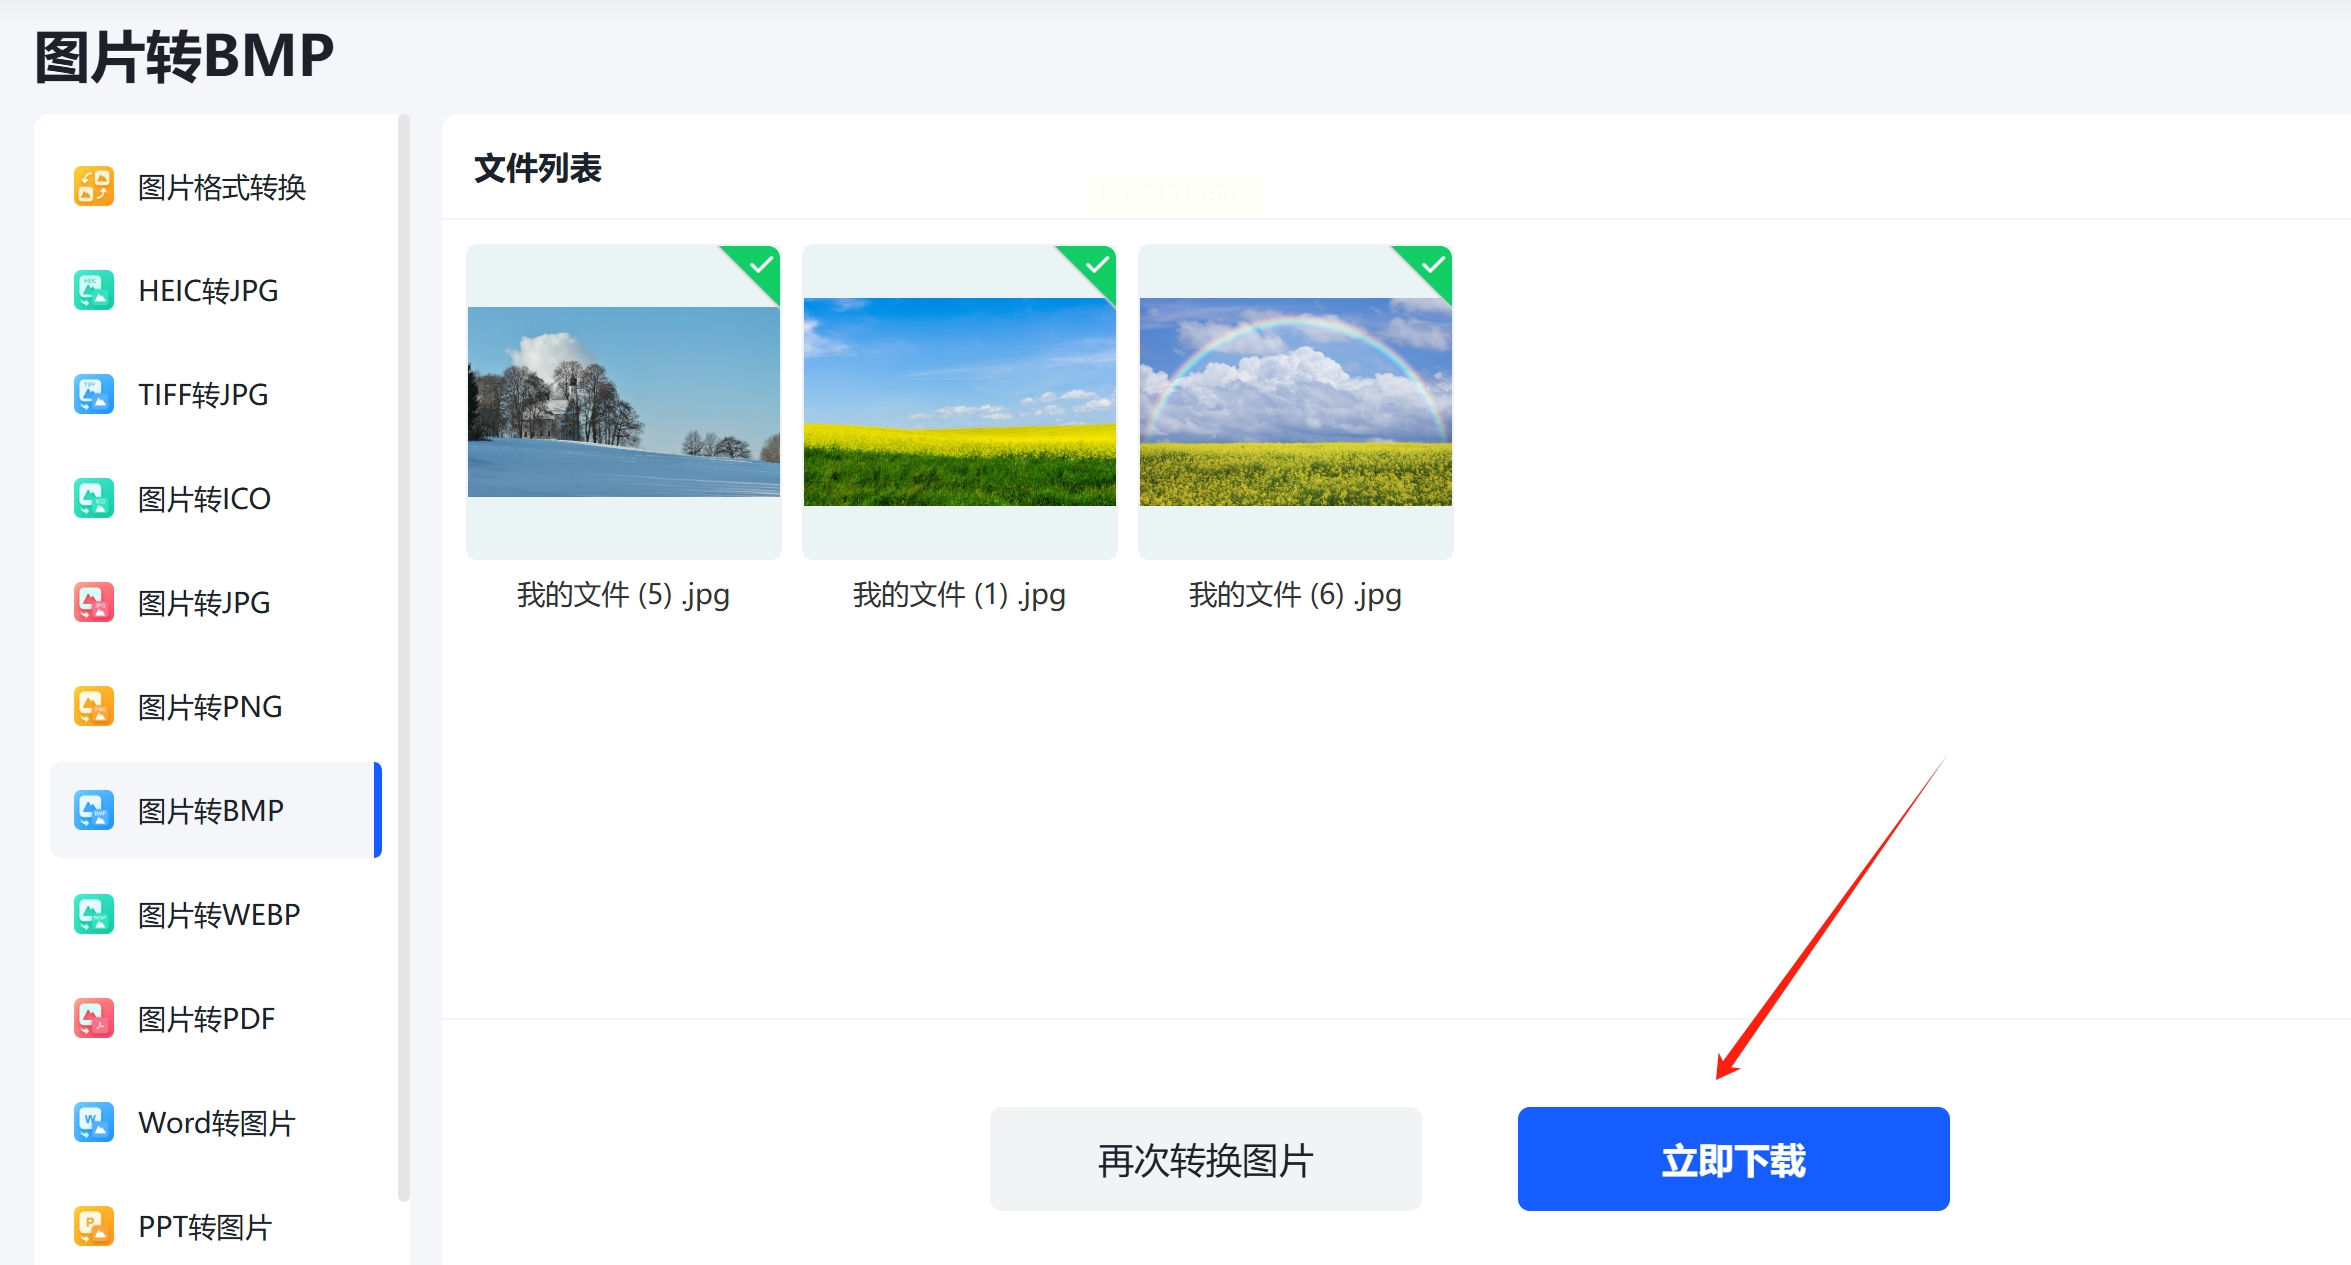This screenshot has width=2351, height=1265.
Task: Open the snowy church image thumbnail
Action: (x=623, y=402)
